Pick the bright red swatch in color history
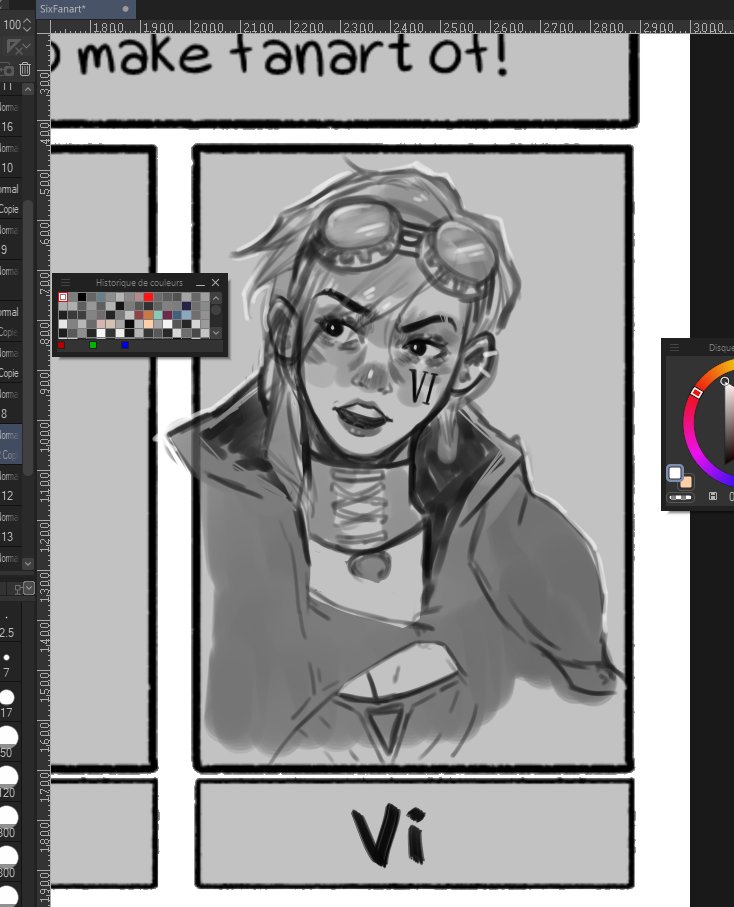 (149, 297)
